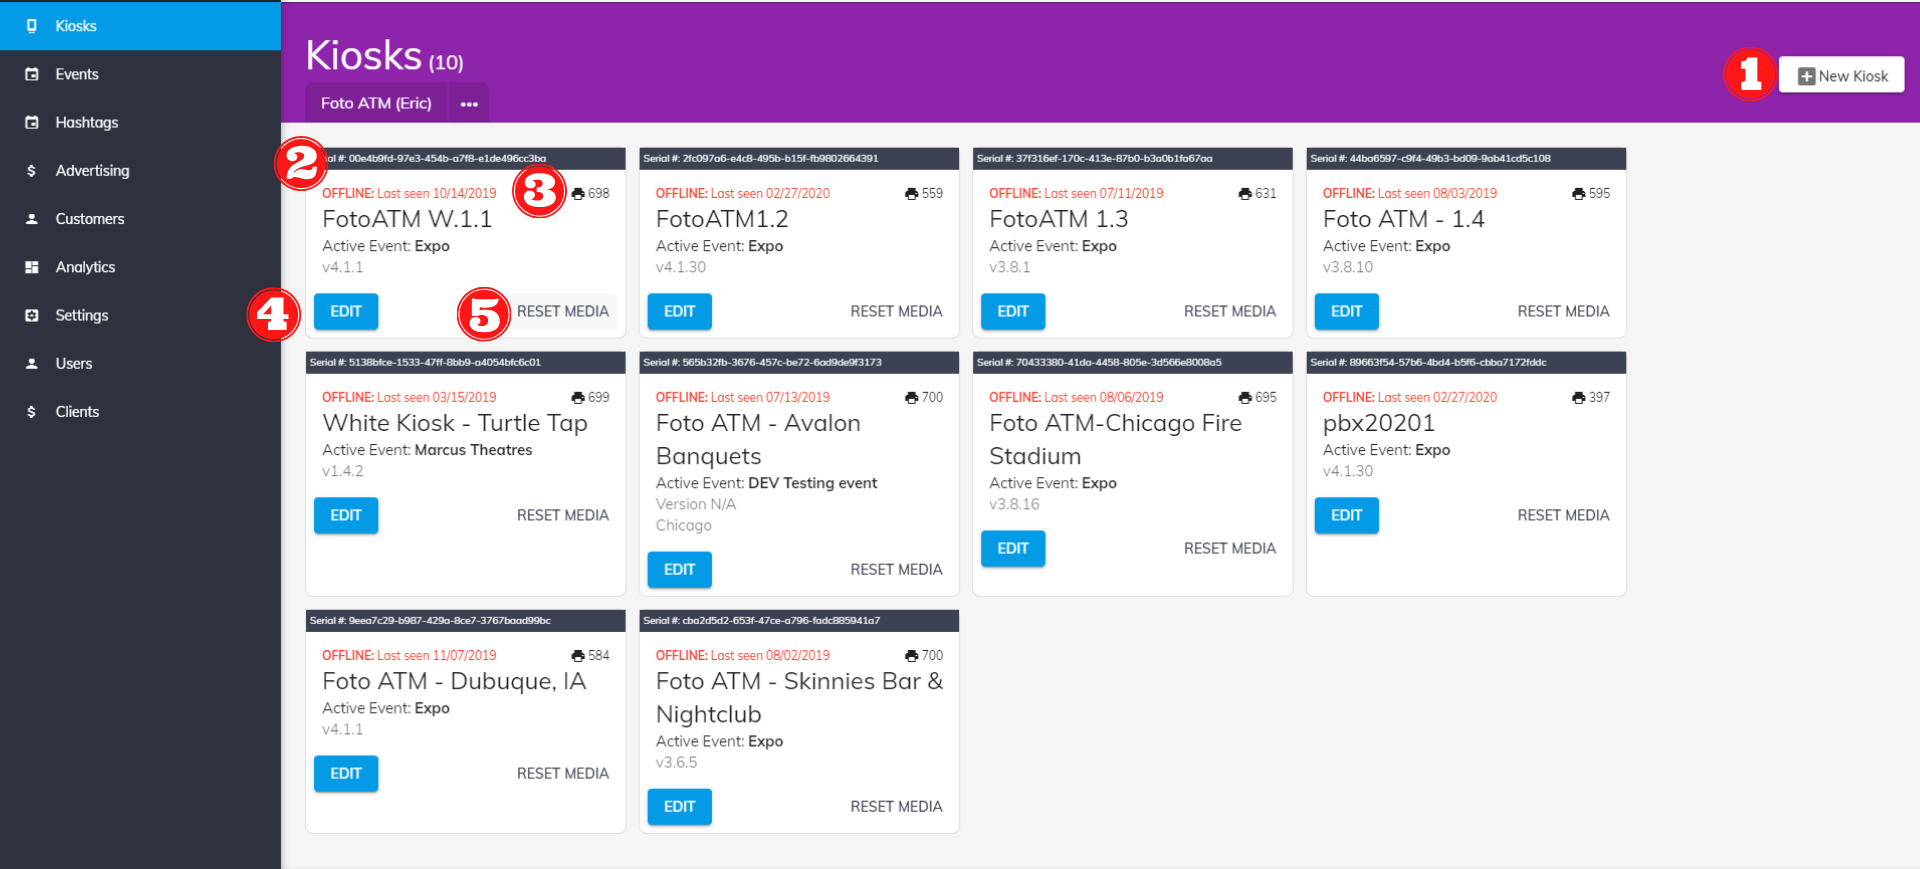Switch to the Events section

[77, 73]
